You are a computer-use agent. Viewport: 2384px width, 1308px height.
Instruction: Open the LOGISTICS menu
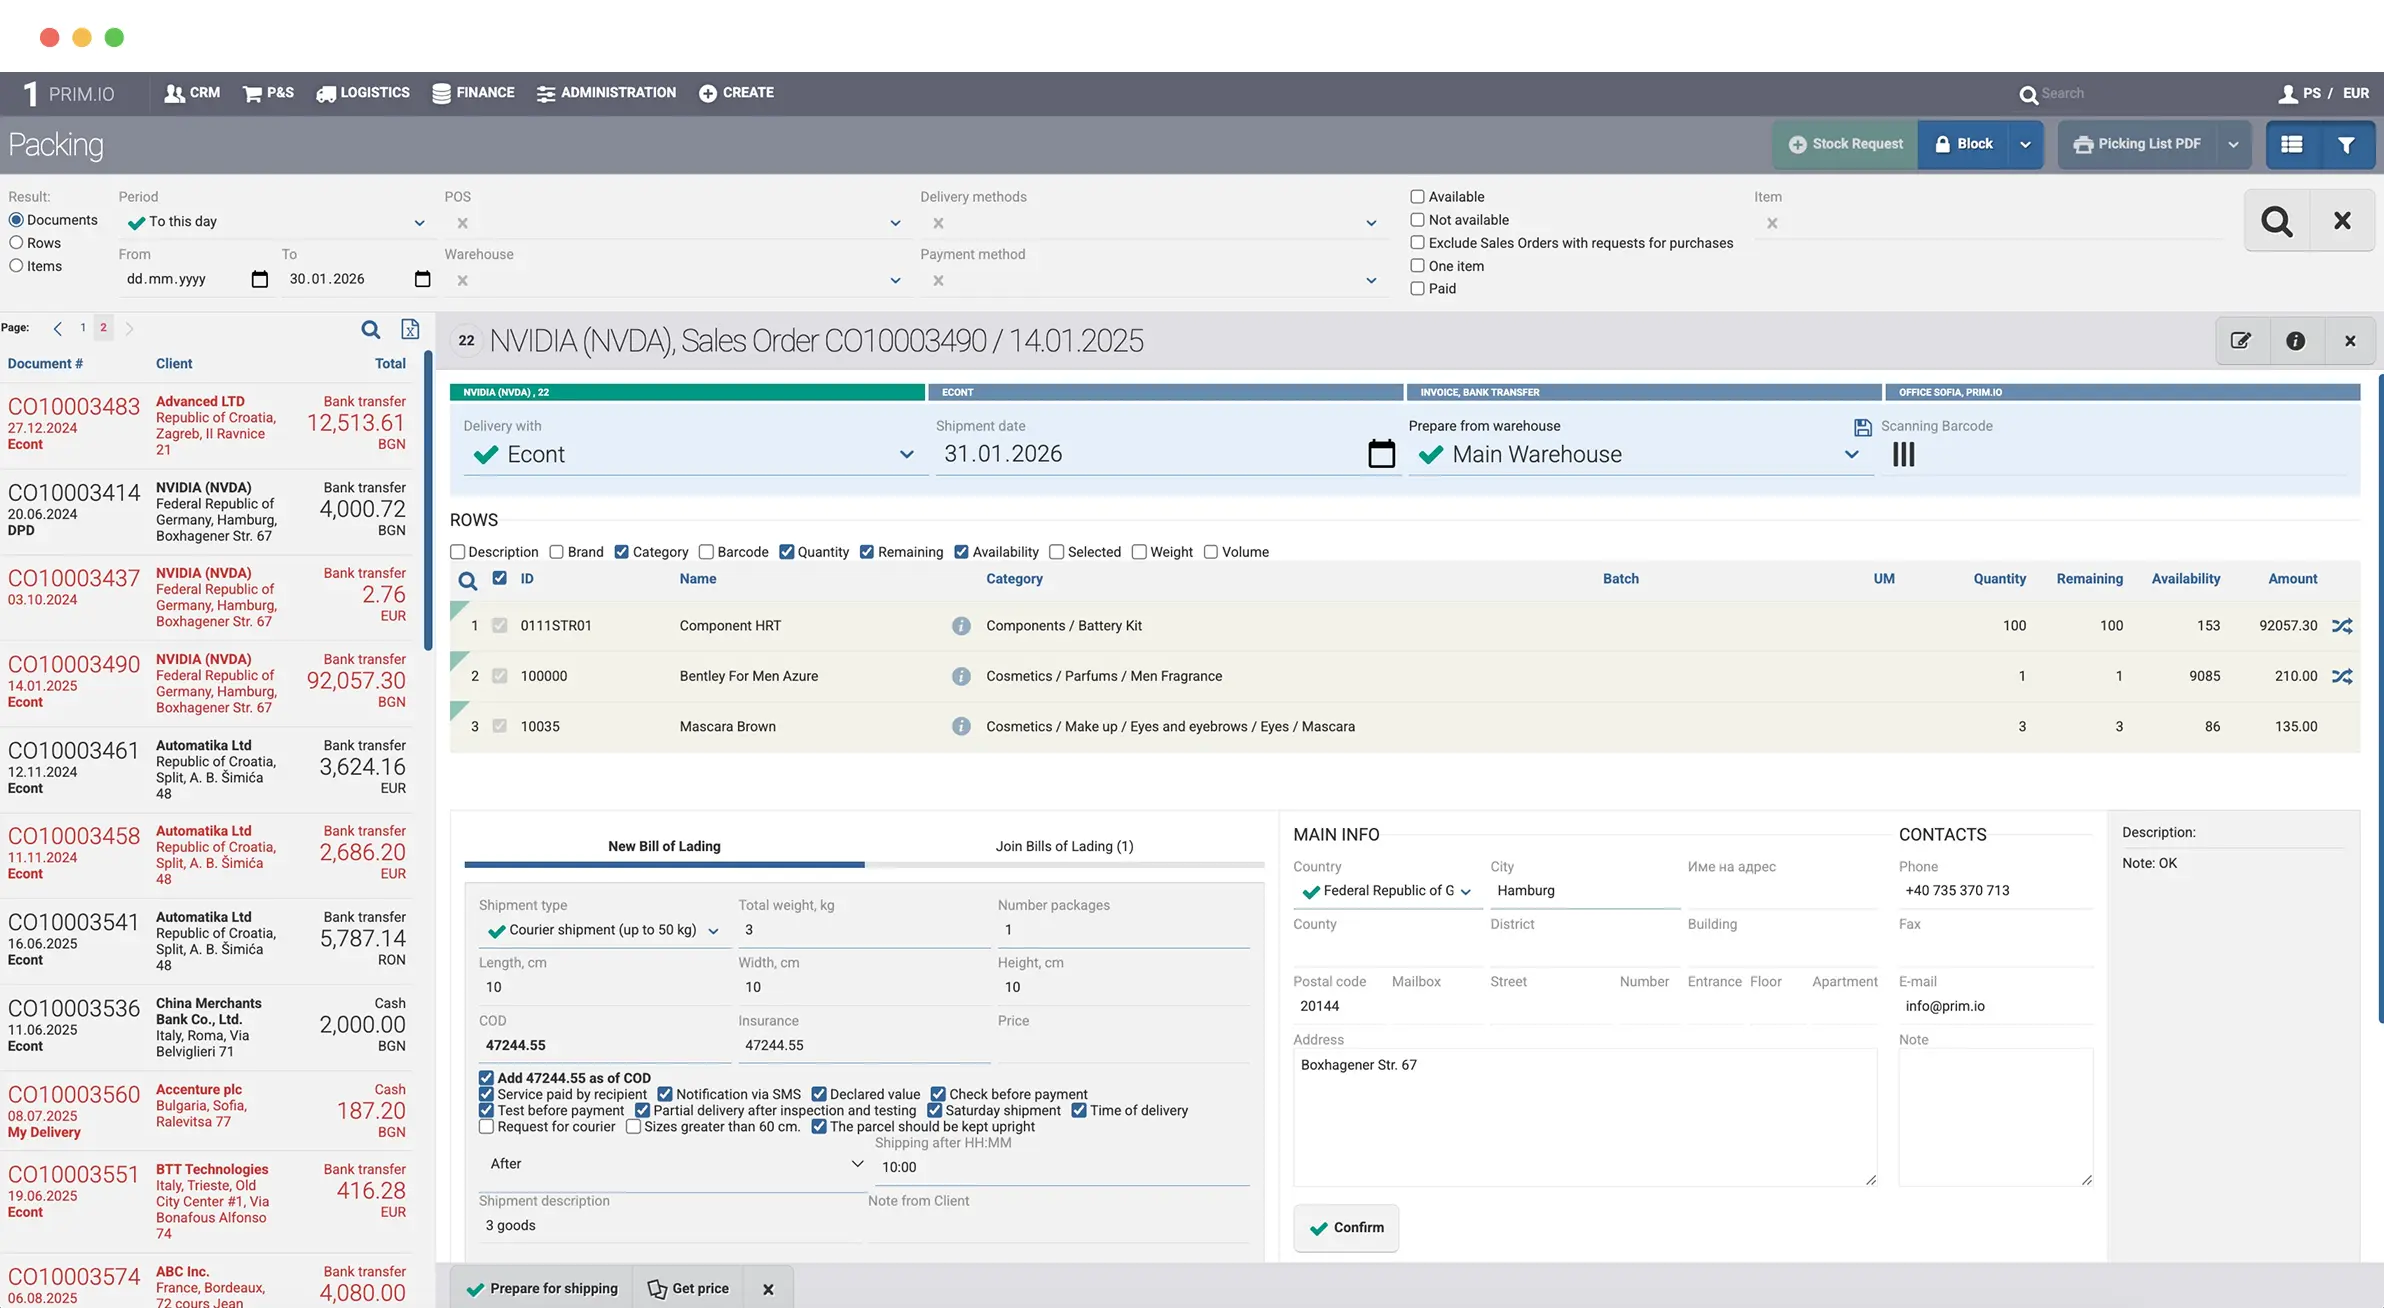(363, 93)
